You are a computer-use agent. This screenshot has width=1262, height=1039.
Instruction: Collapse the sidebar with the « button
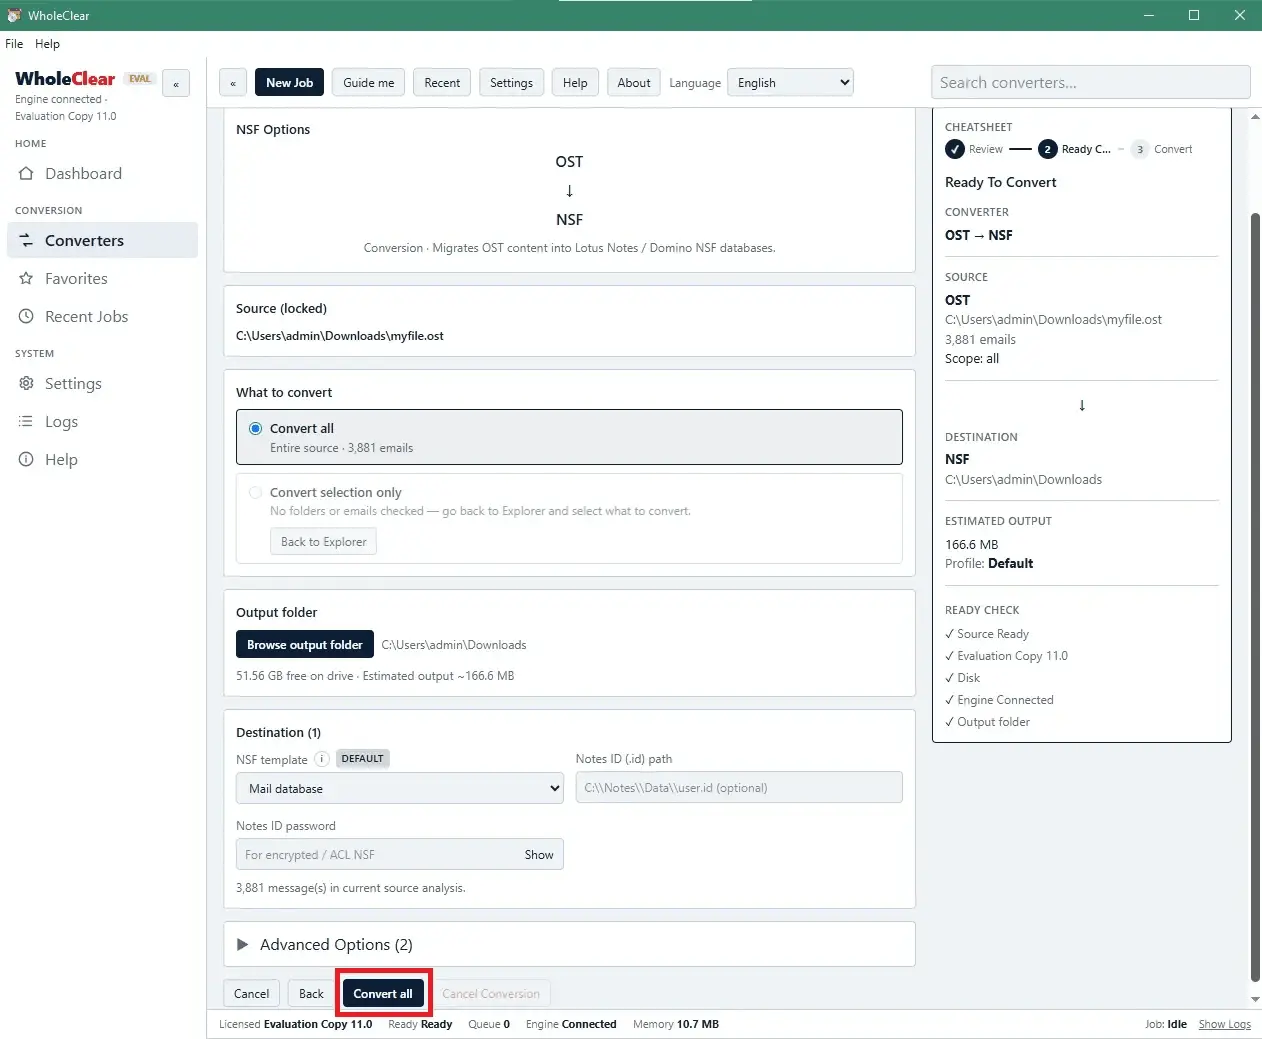click(176, 84)
